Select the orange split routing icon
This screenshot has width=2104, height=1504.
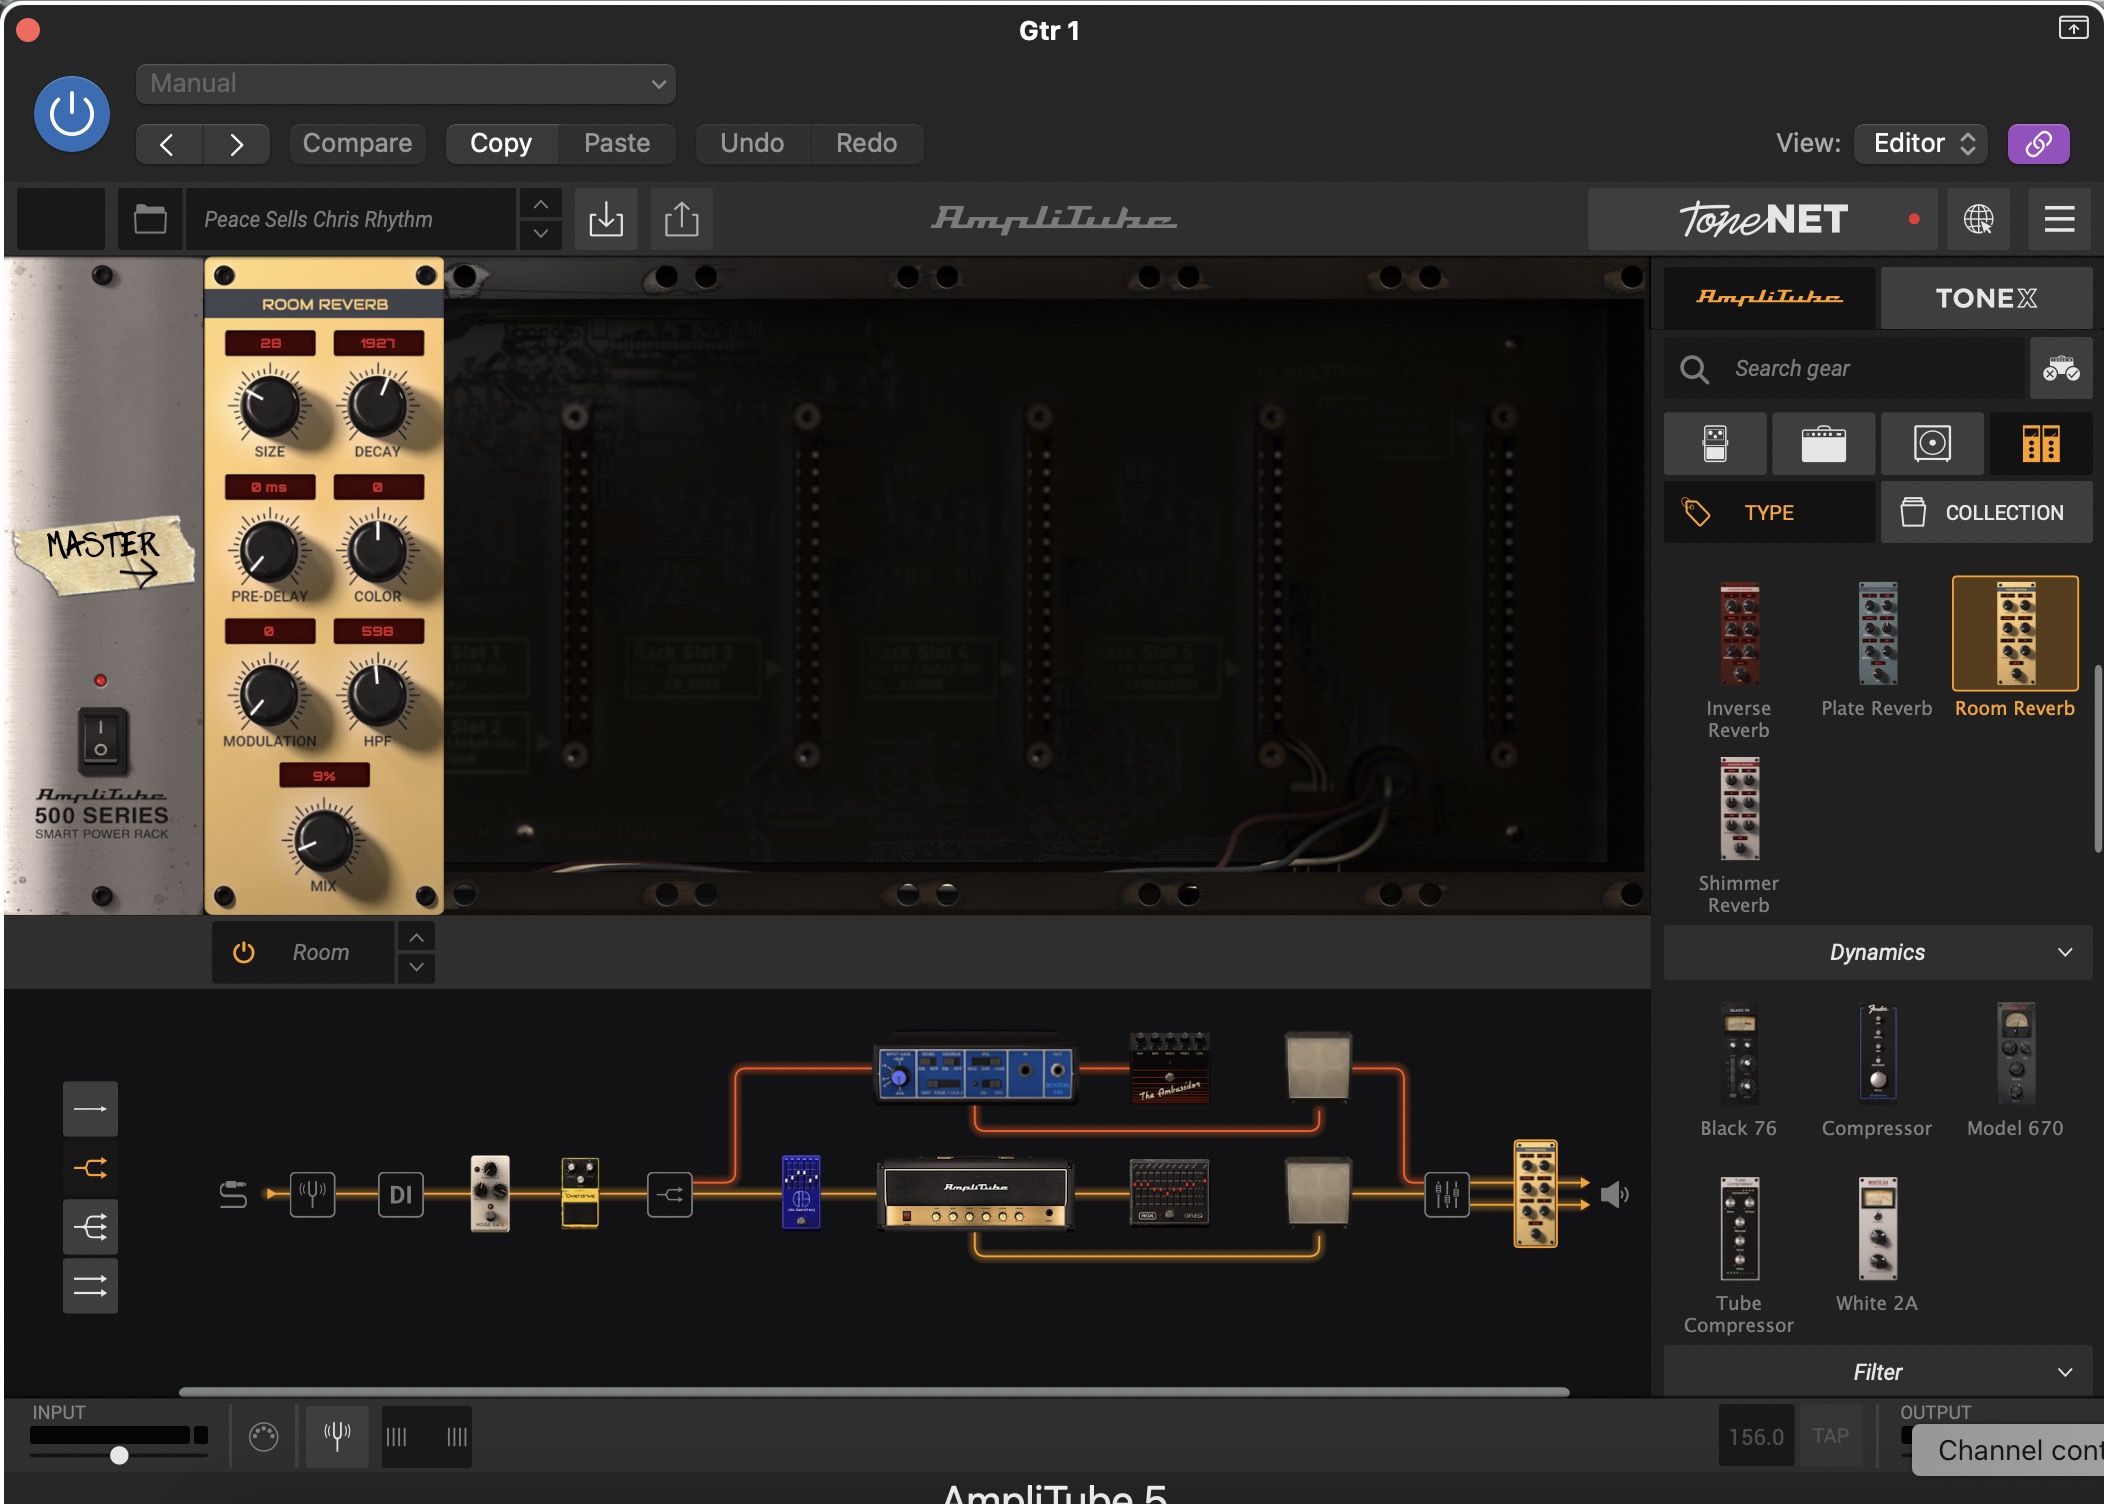coord(90,1167)
